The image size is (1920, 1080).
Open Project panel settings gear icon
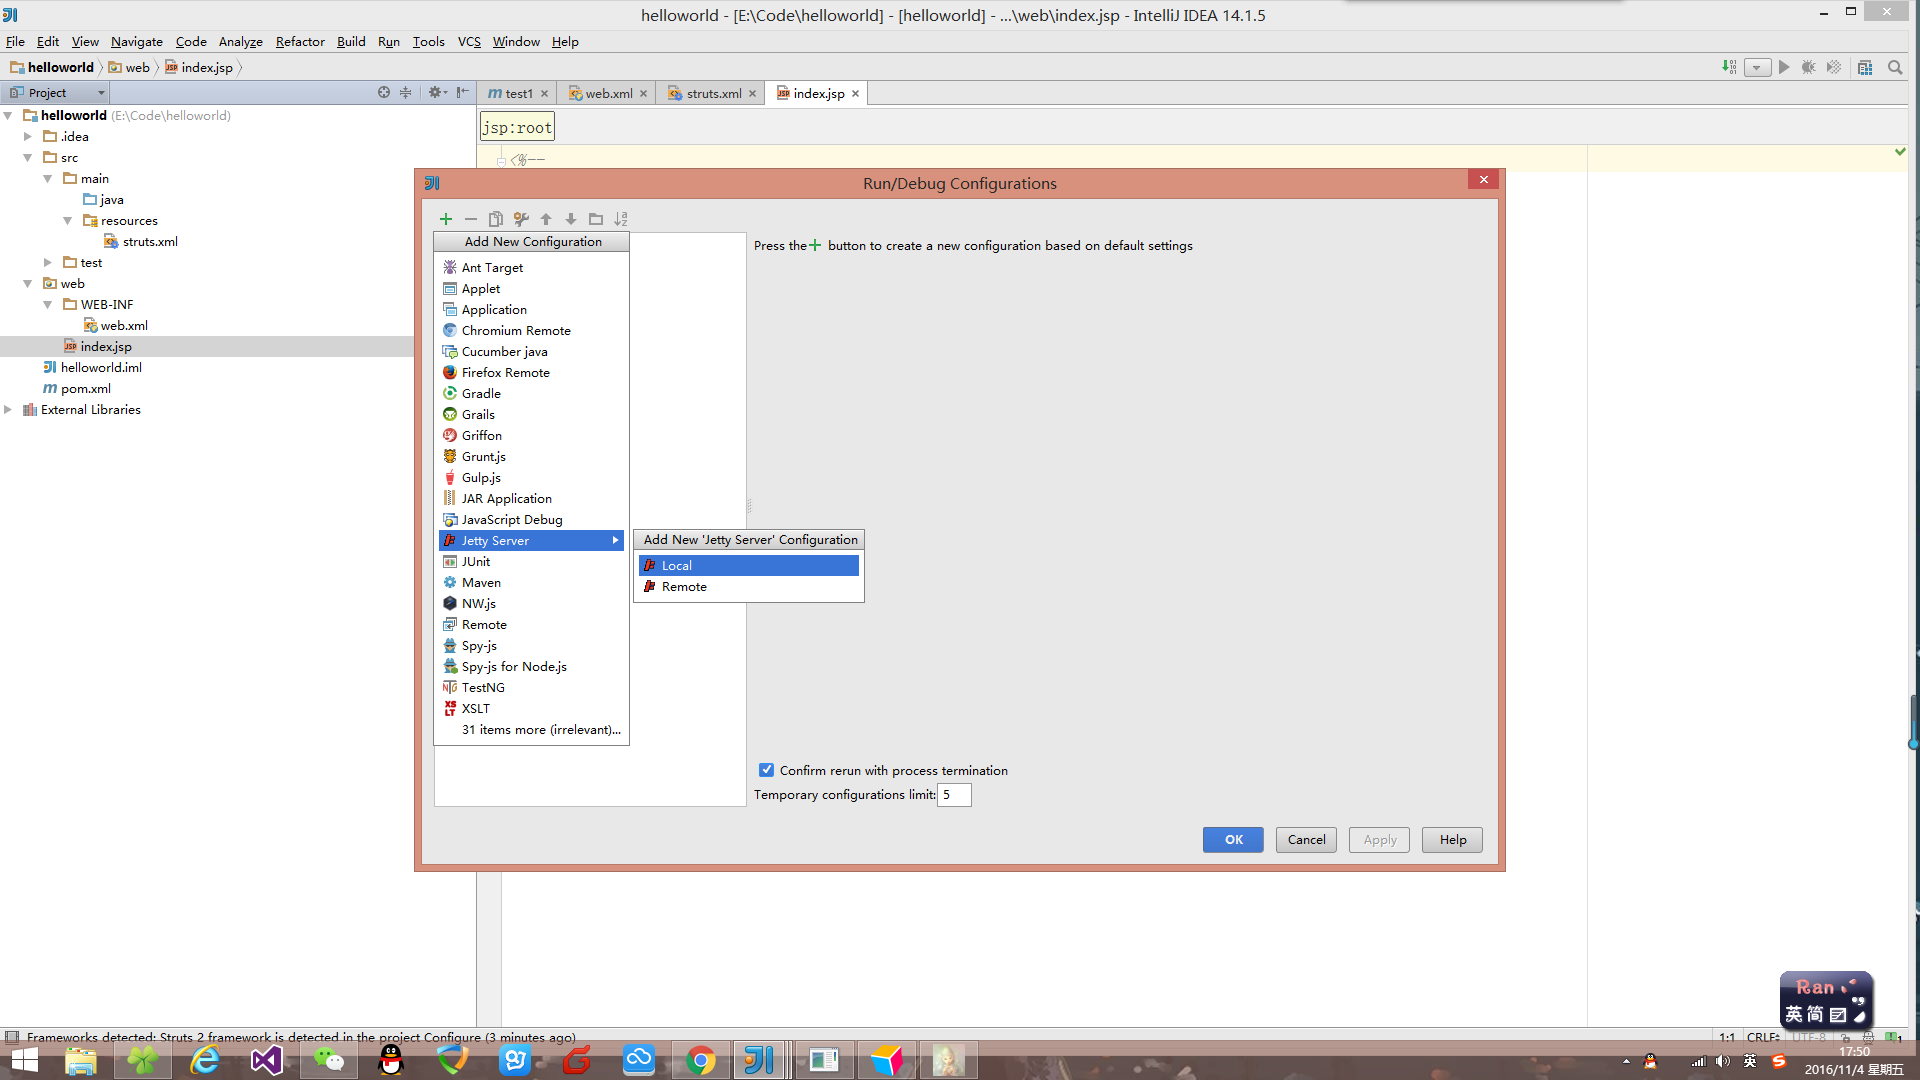point(436,92)
